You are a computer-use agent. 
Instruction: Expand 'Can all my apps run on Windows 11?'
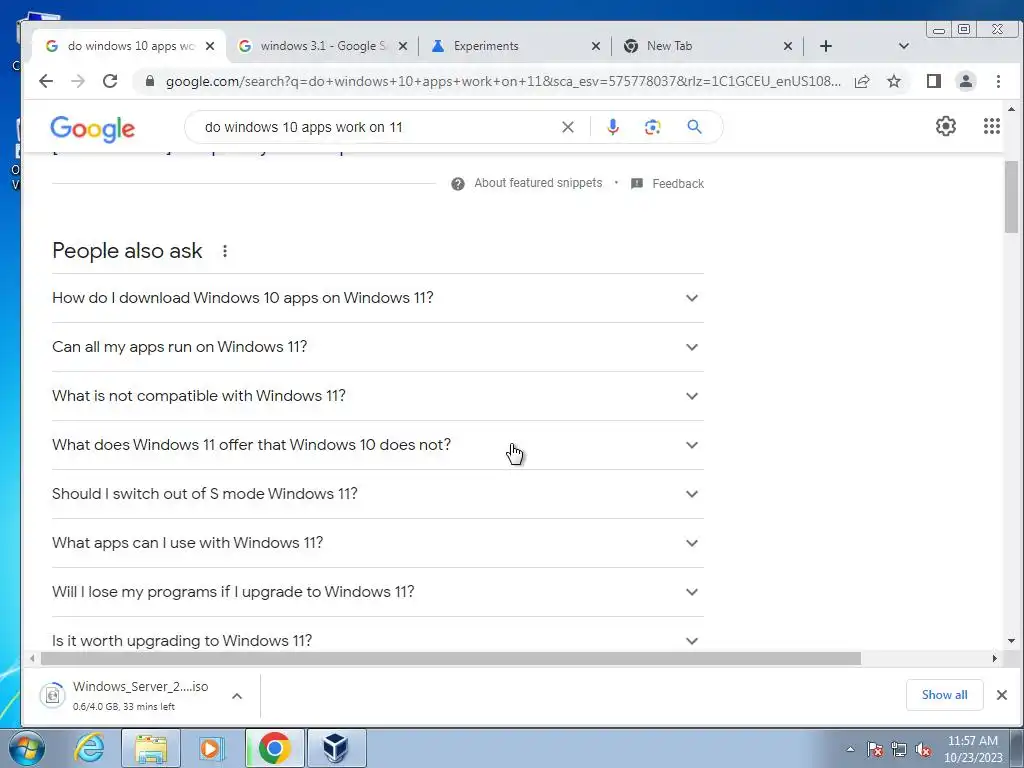pyautogui.click(x=377, y=347)
